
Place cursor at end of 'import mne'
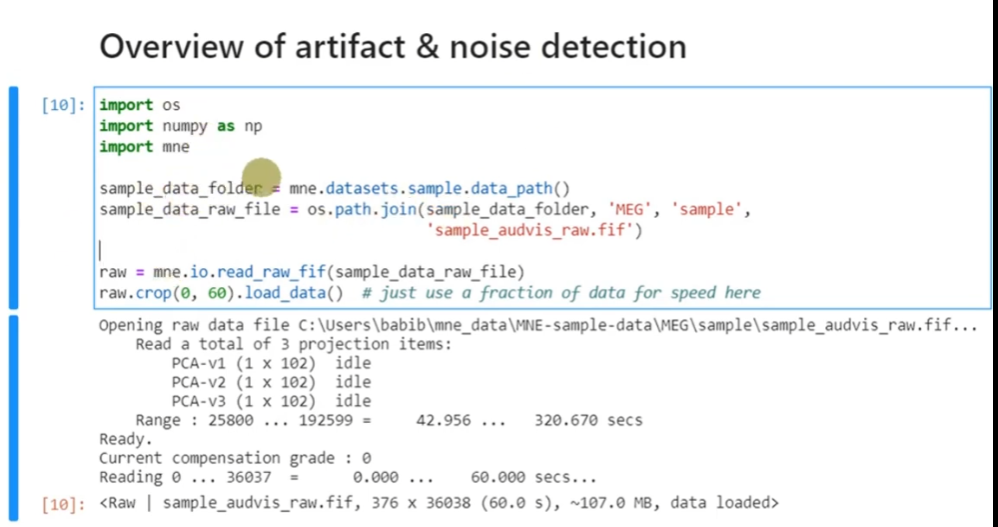pos(190,147)
